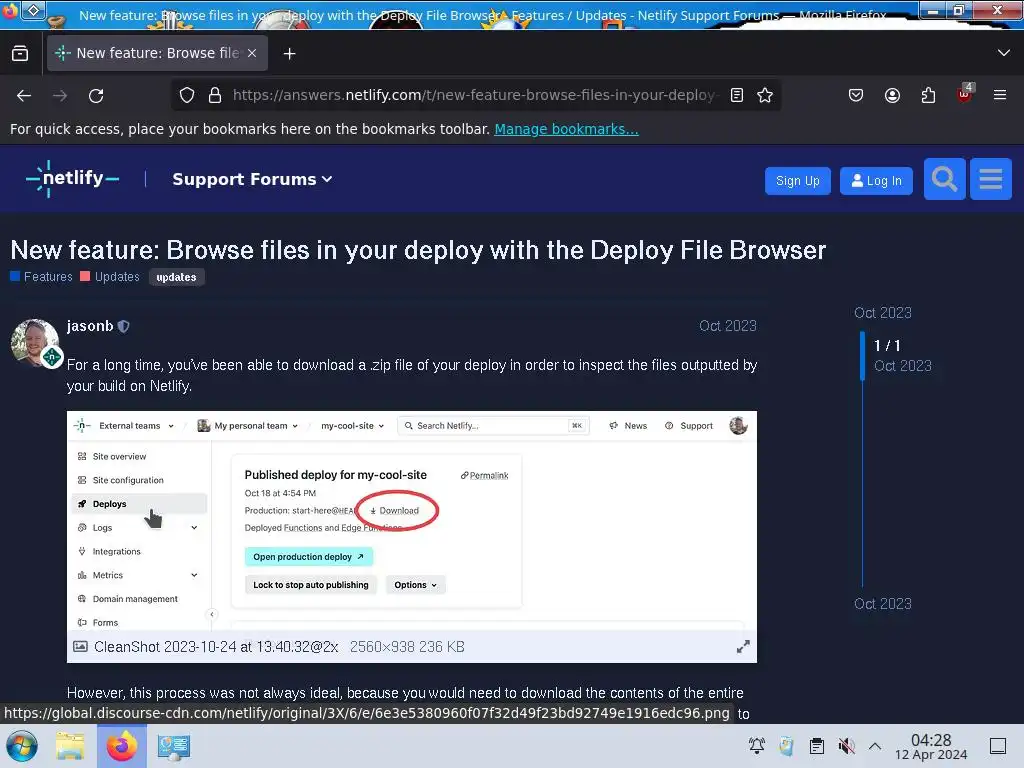Viewport: 1024px width, 768px height.
Task: Bookmark this page with star icon
Action: pyautogui.click(x=765, y=95)
